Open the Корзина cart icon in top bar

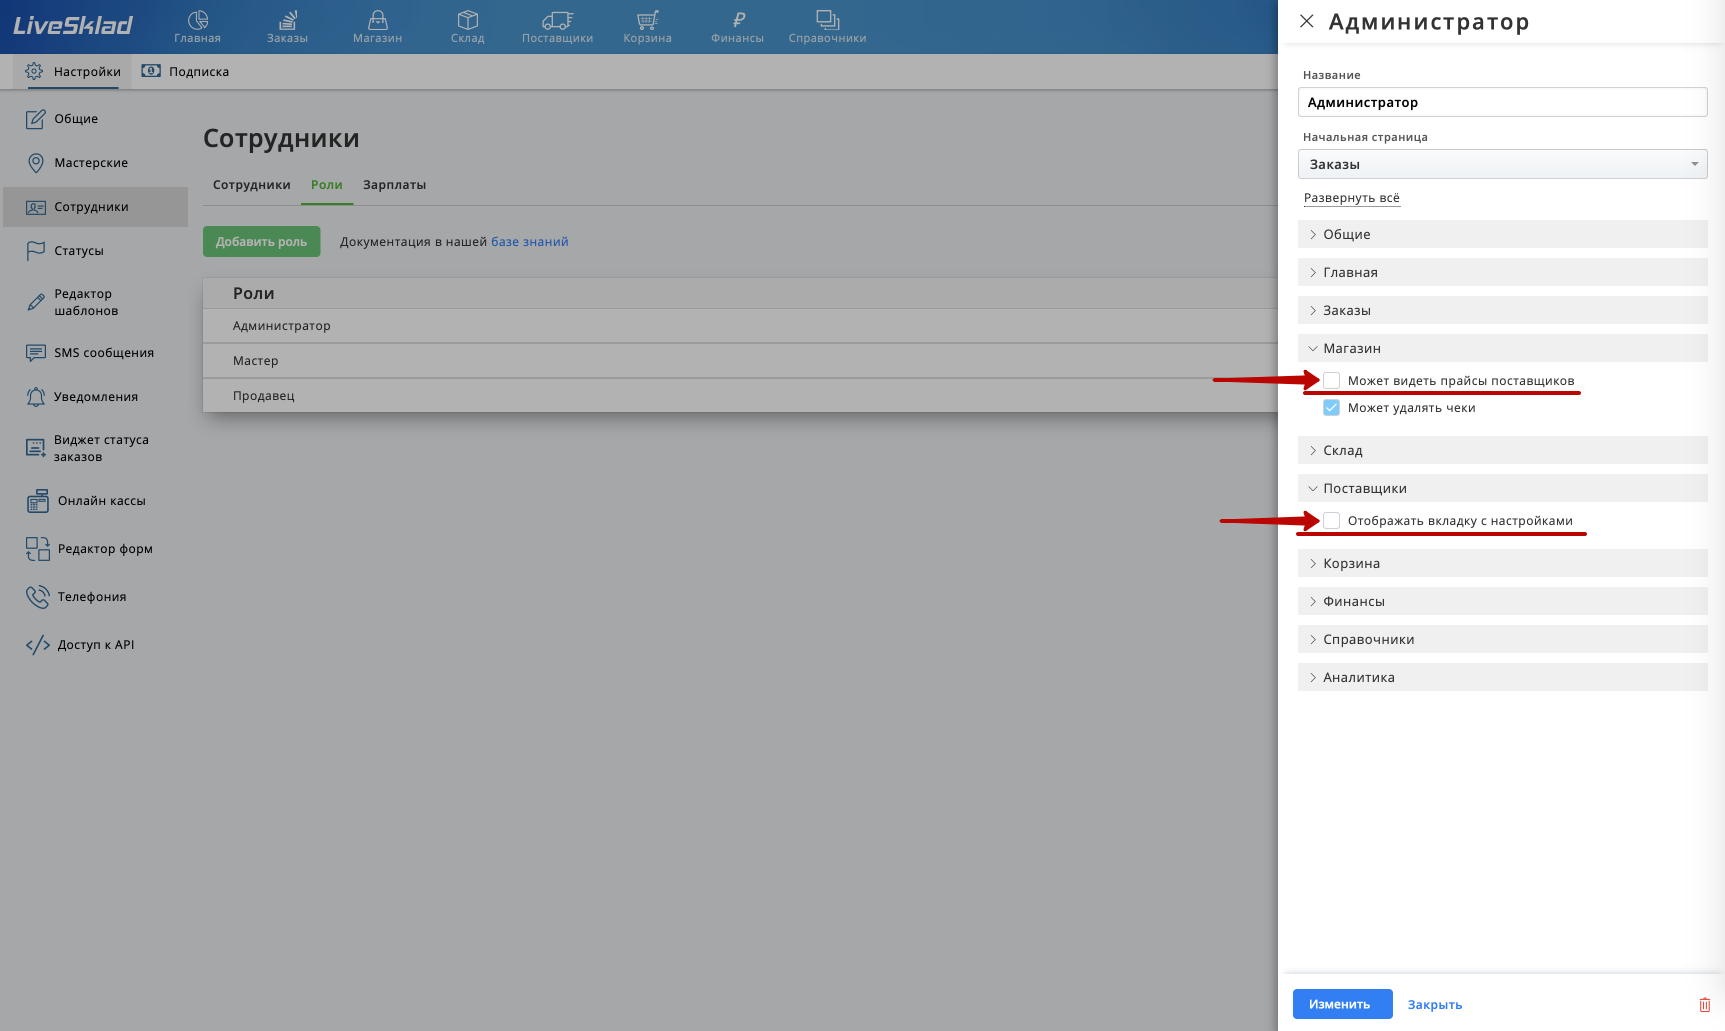[x=648, y=20]
